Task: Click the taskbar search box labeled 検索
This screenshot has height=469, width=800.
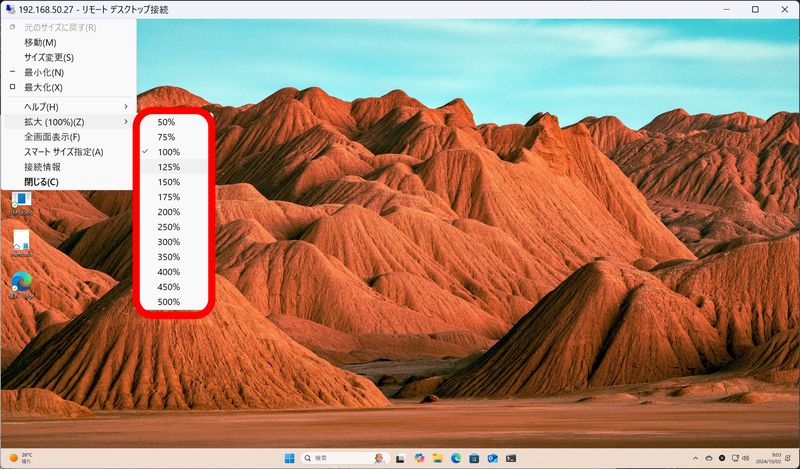Action: click(345, 458)
